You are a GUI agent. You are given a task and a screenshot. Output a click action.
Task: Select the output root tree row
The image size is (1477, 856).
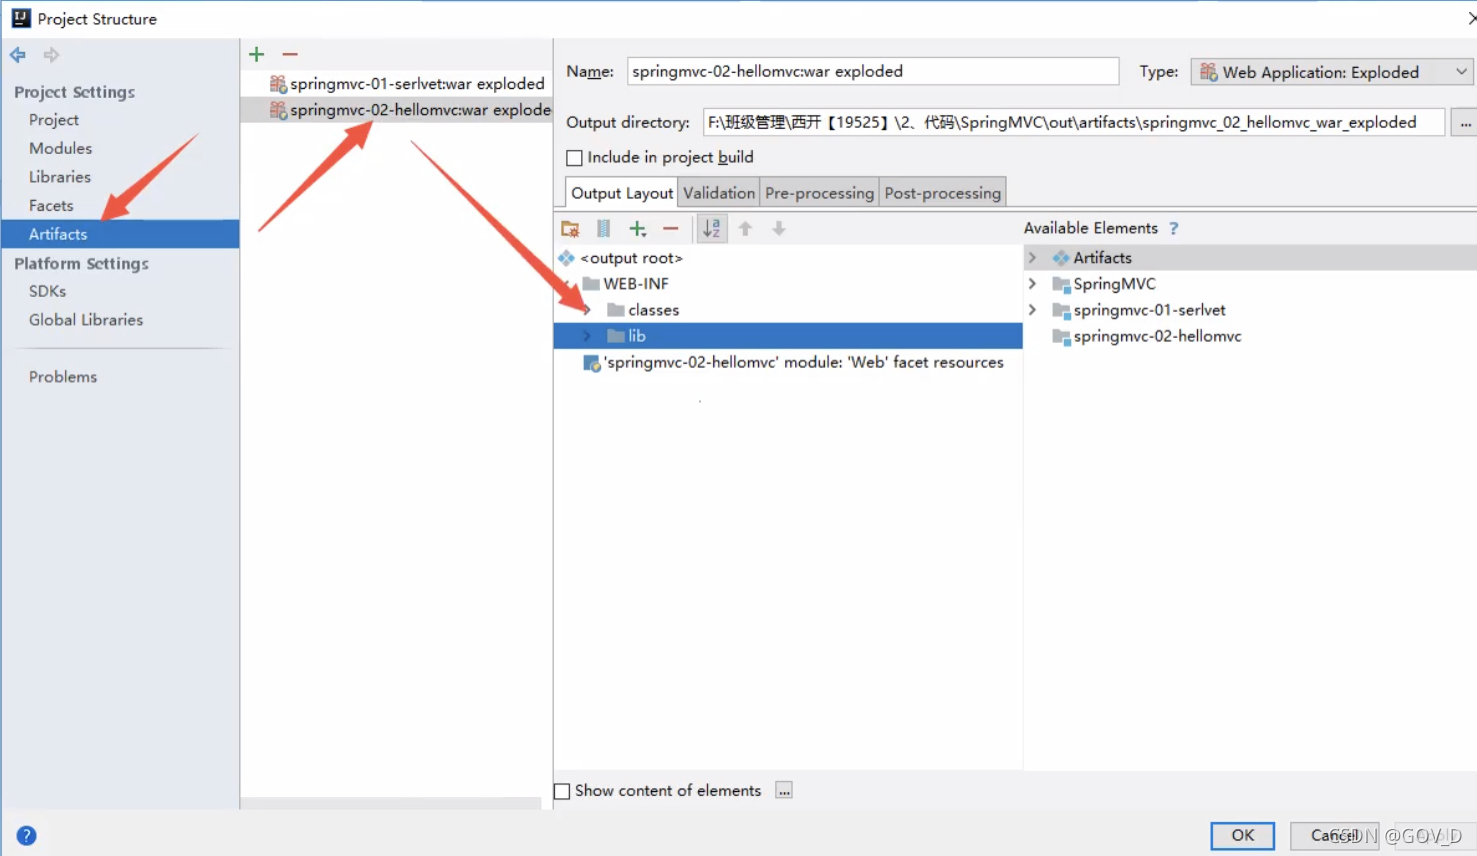[788, 258]
